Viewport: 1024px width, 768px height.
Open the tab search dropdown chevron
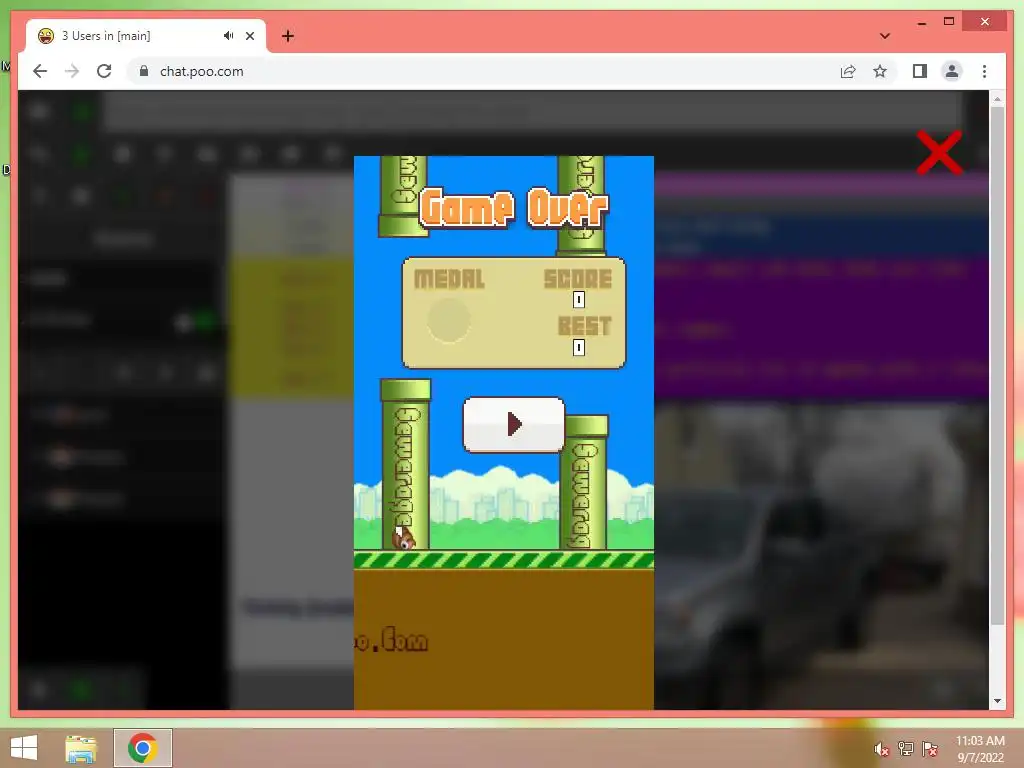point(885,36)
